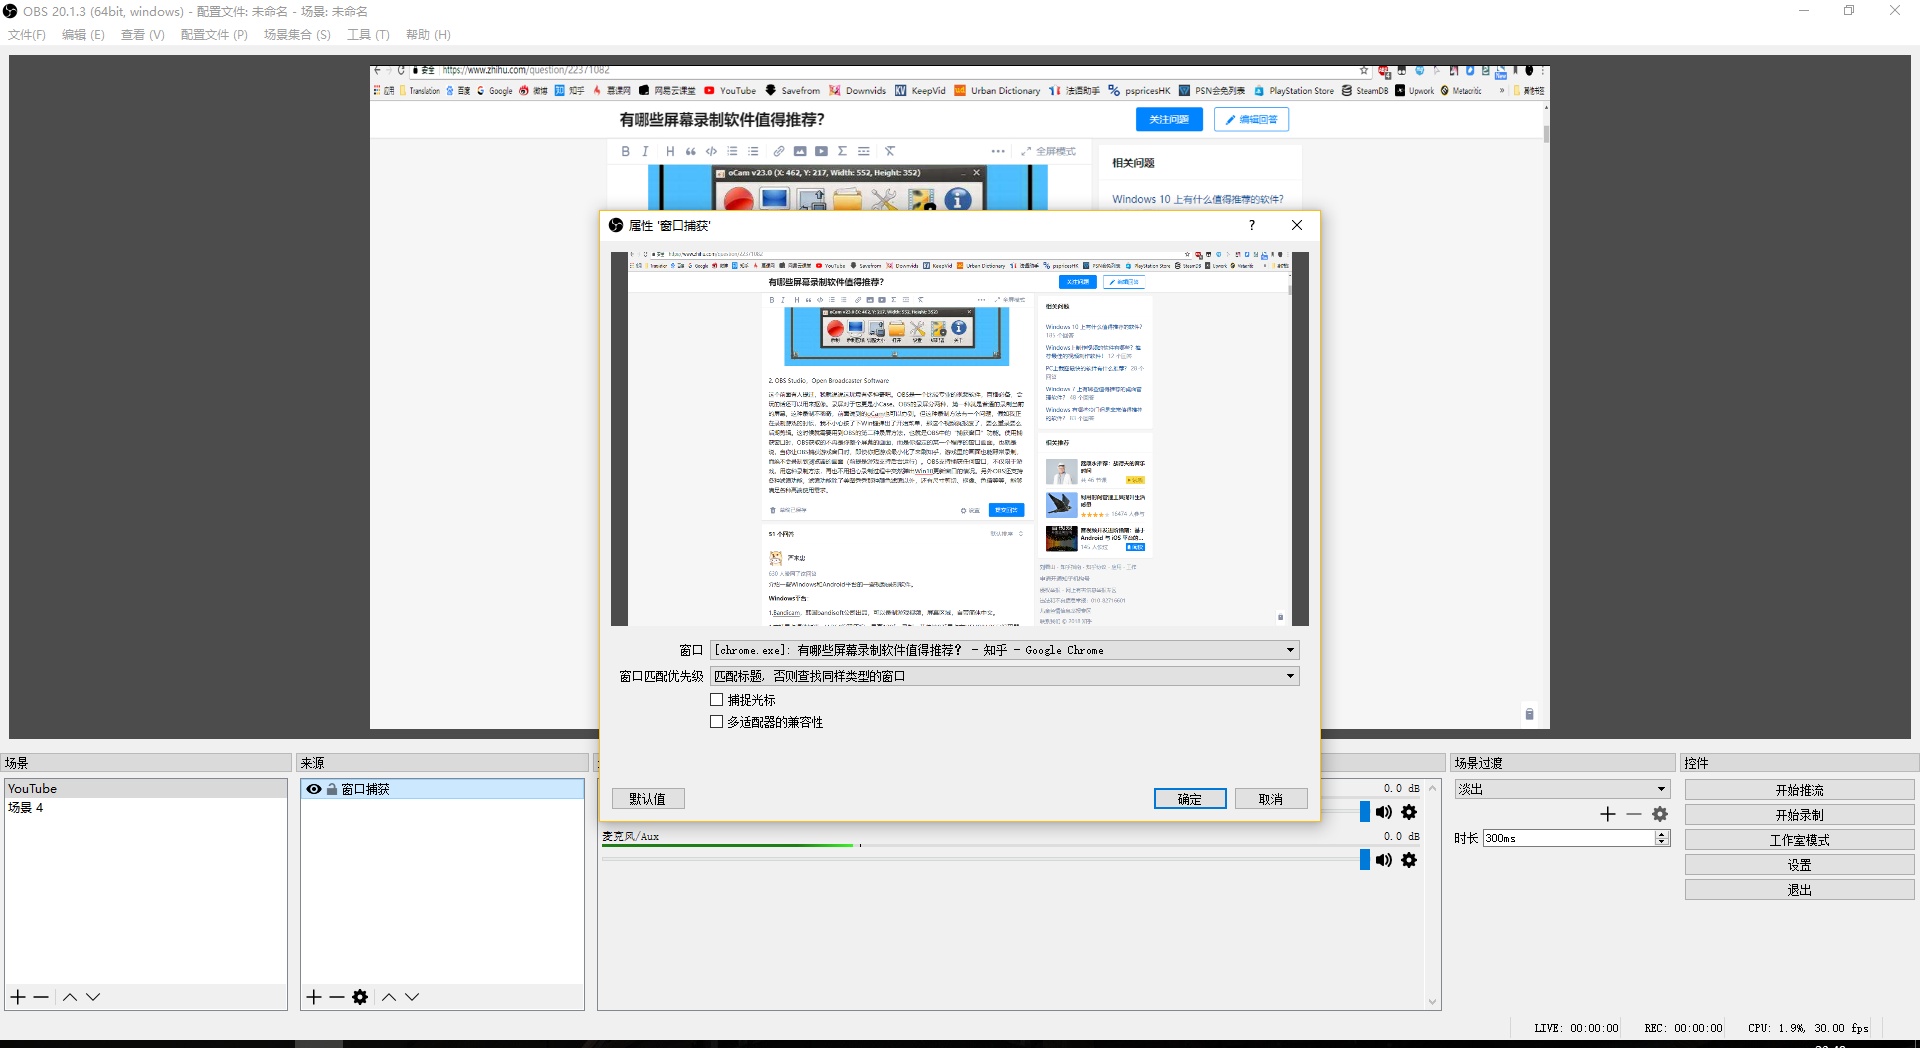
Task: Add a scene transition with plus icon
Action: click(1608, 814)
